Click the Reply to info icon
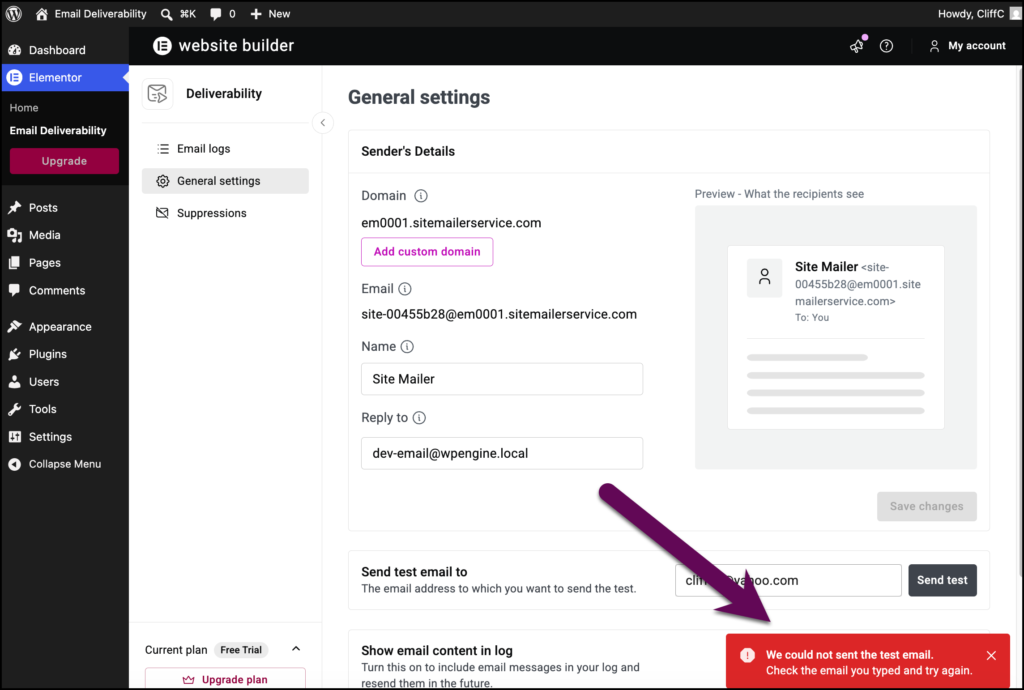This screenshot has width=1024, height=690. pyautogui.click(x=419, y=418)
